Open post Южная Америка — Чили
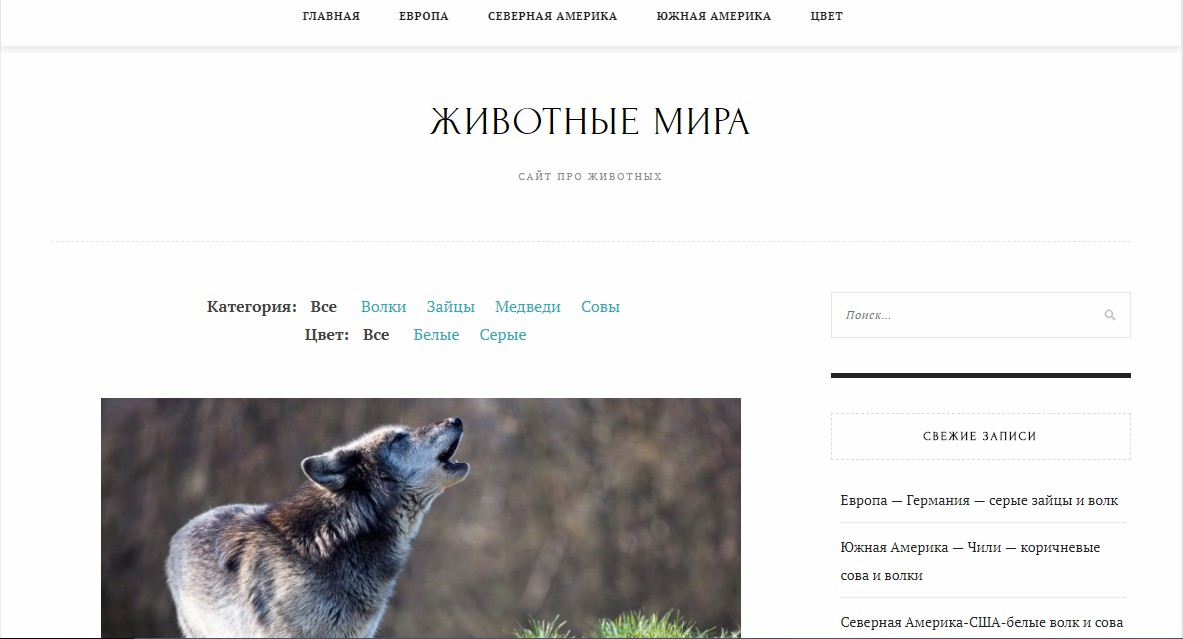This screenshot has width=1183, height=639. (x=970, y=561)
